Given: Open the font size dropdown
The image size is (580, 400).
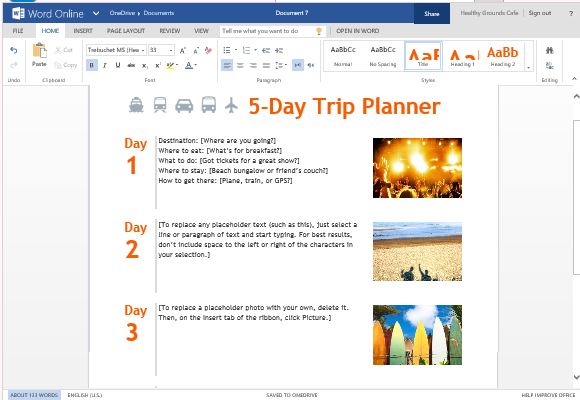Looking at the screenshot, I should pyautogui.click(x=161, y=50).
